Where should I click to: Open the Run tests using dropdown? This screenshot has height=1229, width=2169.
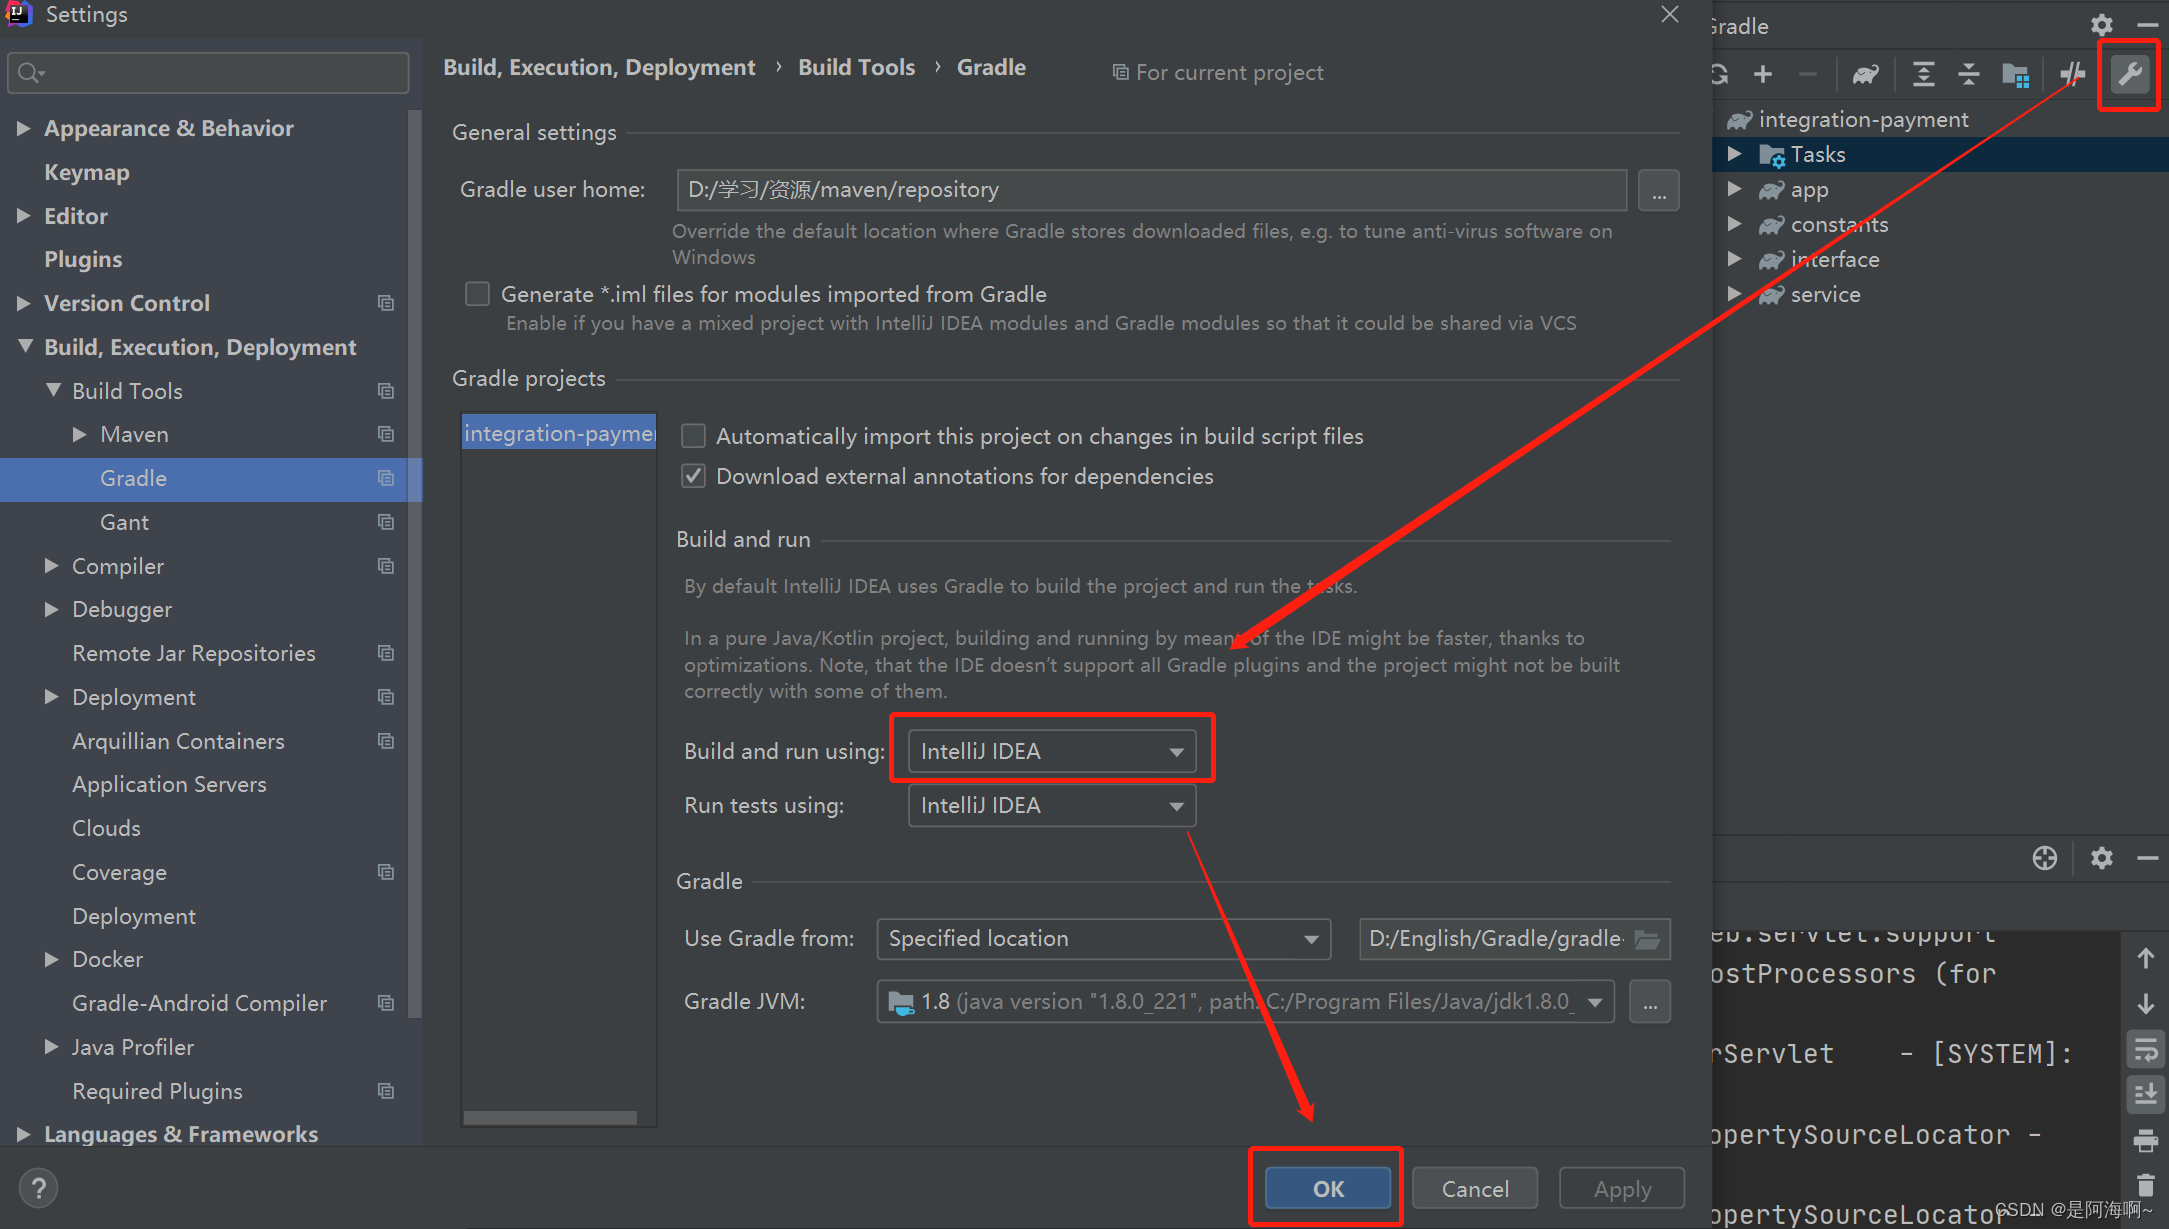pyautogui.click(x=1051, y=806)
